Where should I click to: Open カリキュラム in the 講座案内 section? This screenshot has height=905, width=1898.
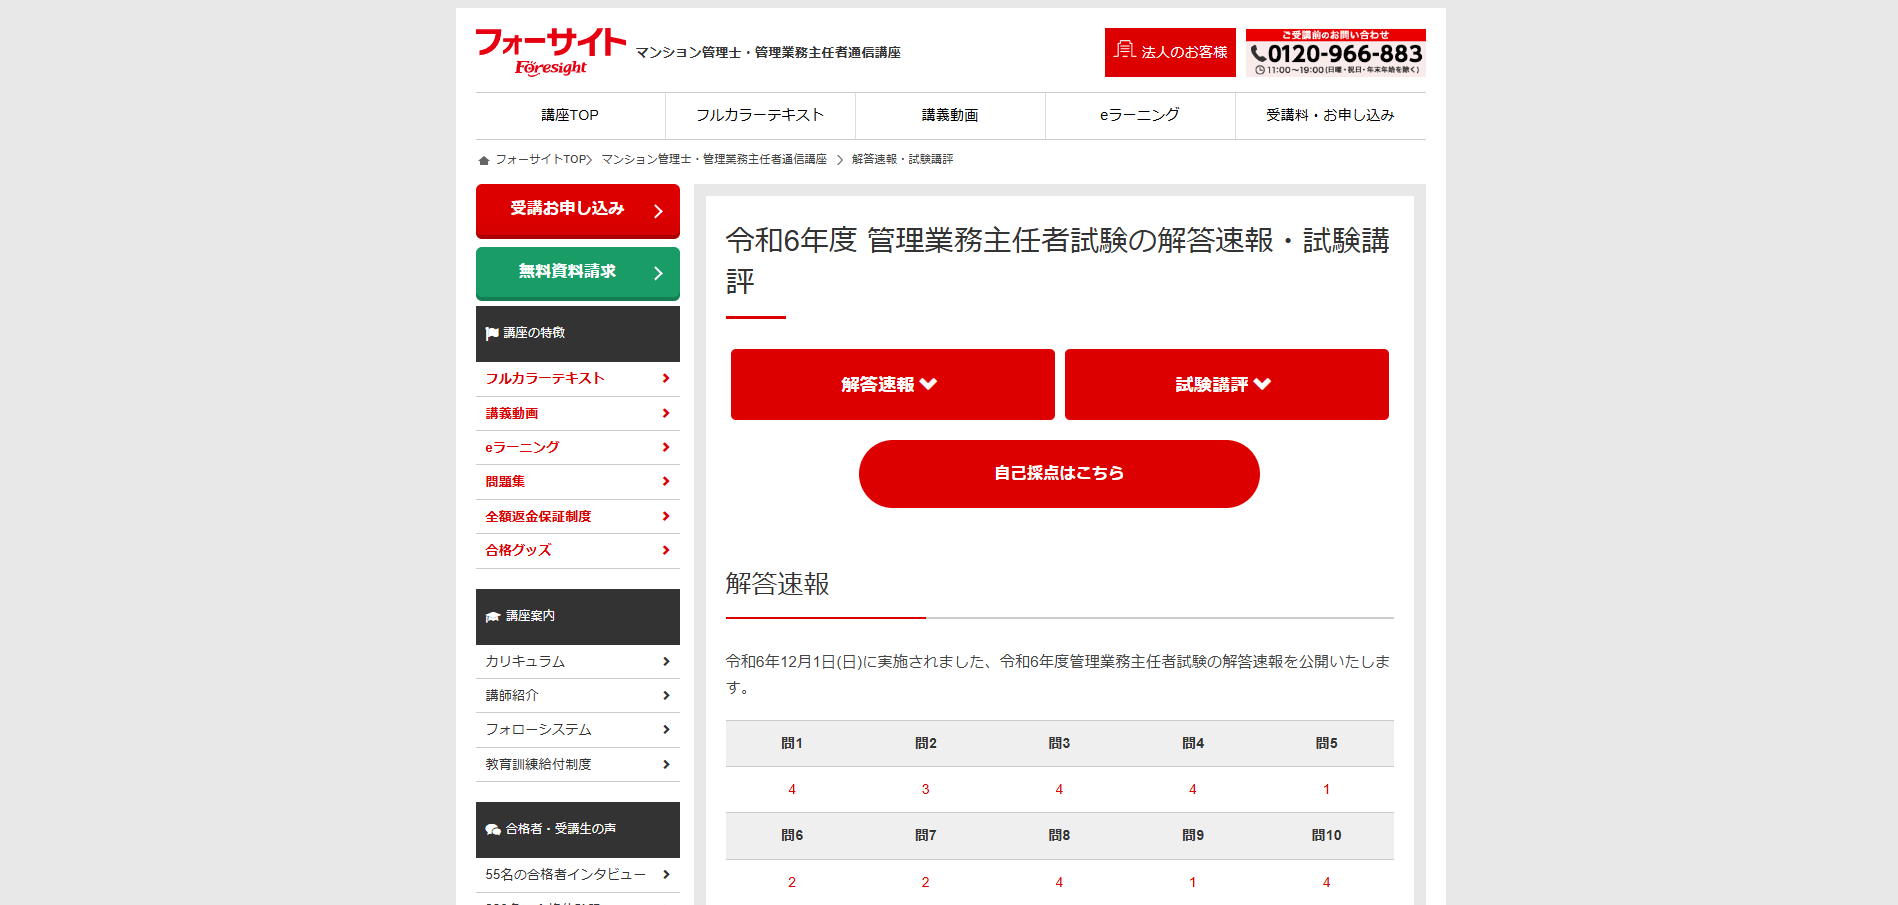pyautogui.click(x=525, y=662)
